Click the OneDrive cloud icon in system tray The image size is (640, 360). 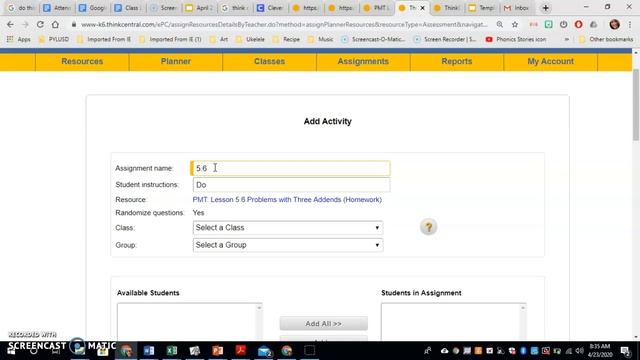click(444, 351)
